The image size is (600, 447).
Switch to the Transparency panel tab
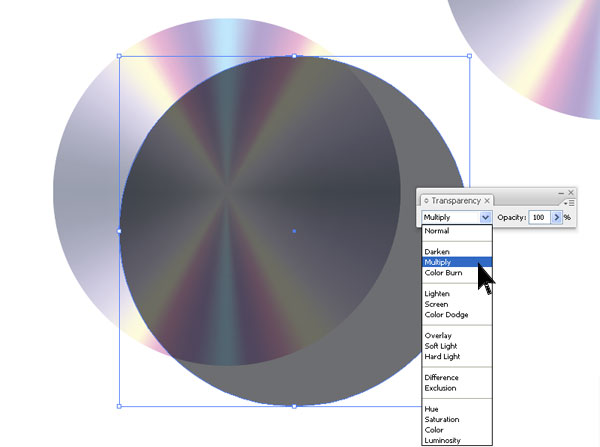pyautogui.click(x=455, y=201)
